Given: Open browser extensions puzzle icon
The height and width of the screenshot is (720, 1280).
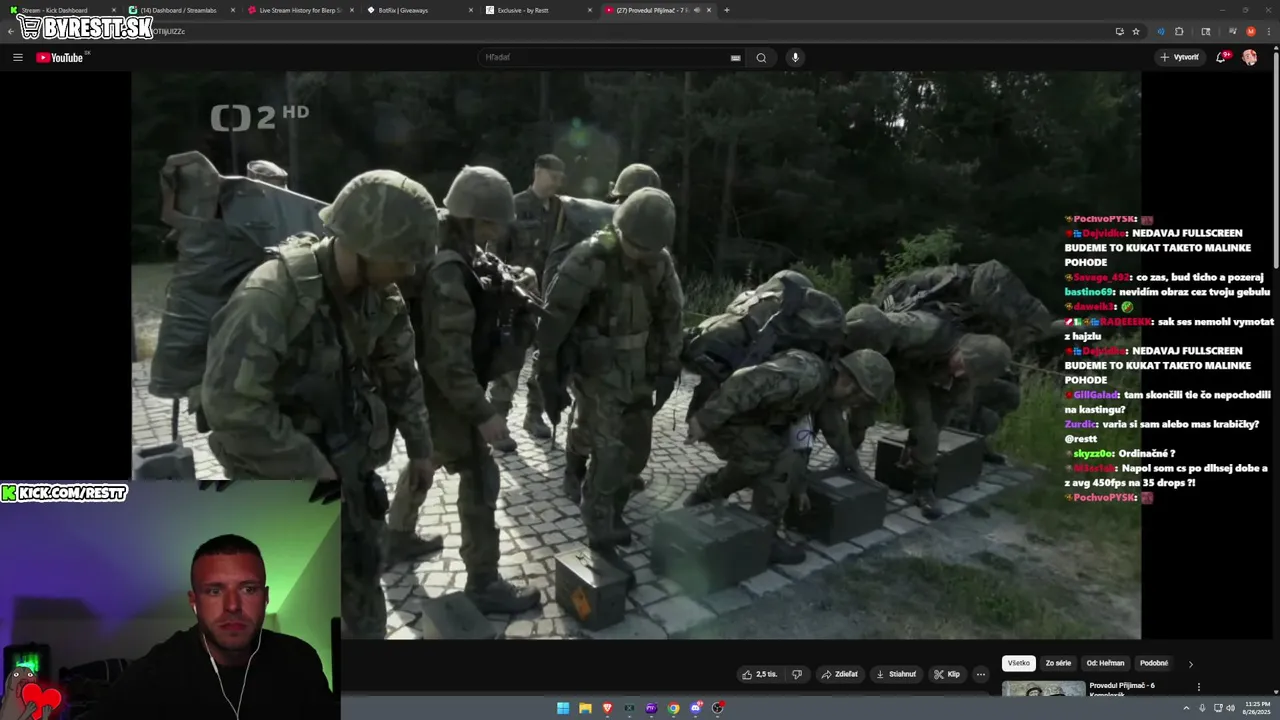Looking at the screenshot, I should (x=1179, y=31).
